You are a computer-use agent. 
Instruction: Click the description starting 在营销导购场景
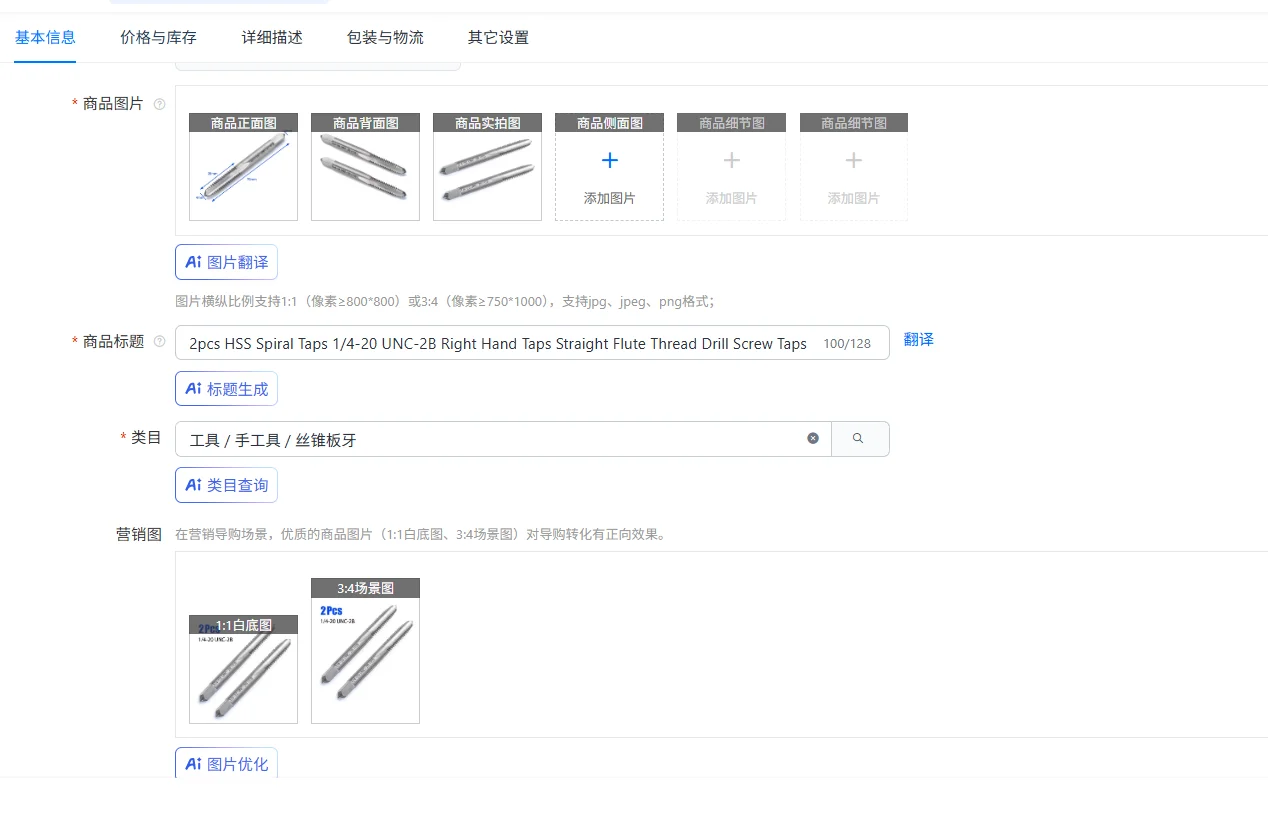click(420, 534)
